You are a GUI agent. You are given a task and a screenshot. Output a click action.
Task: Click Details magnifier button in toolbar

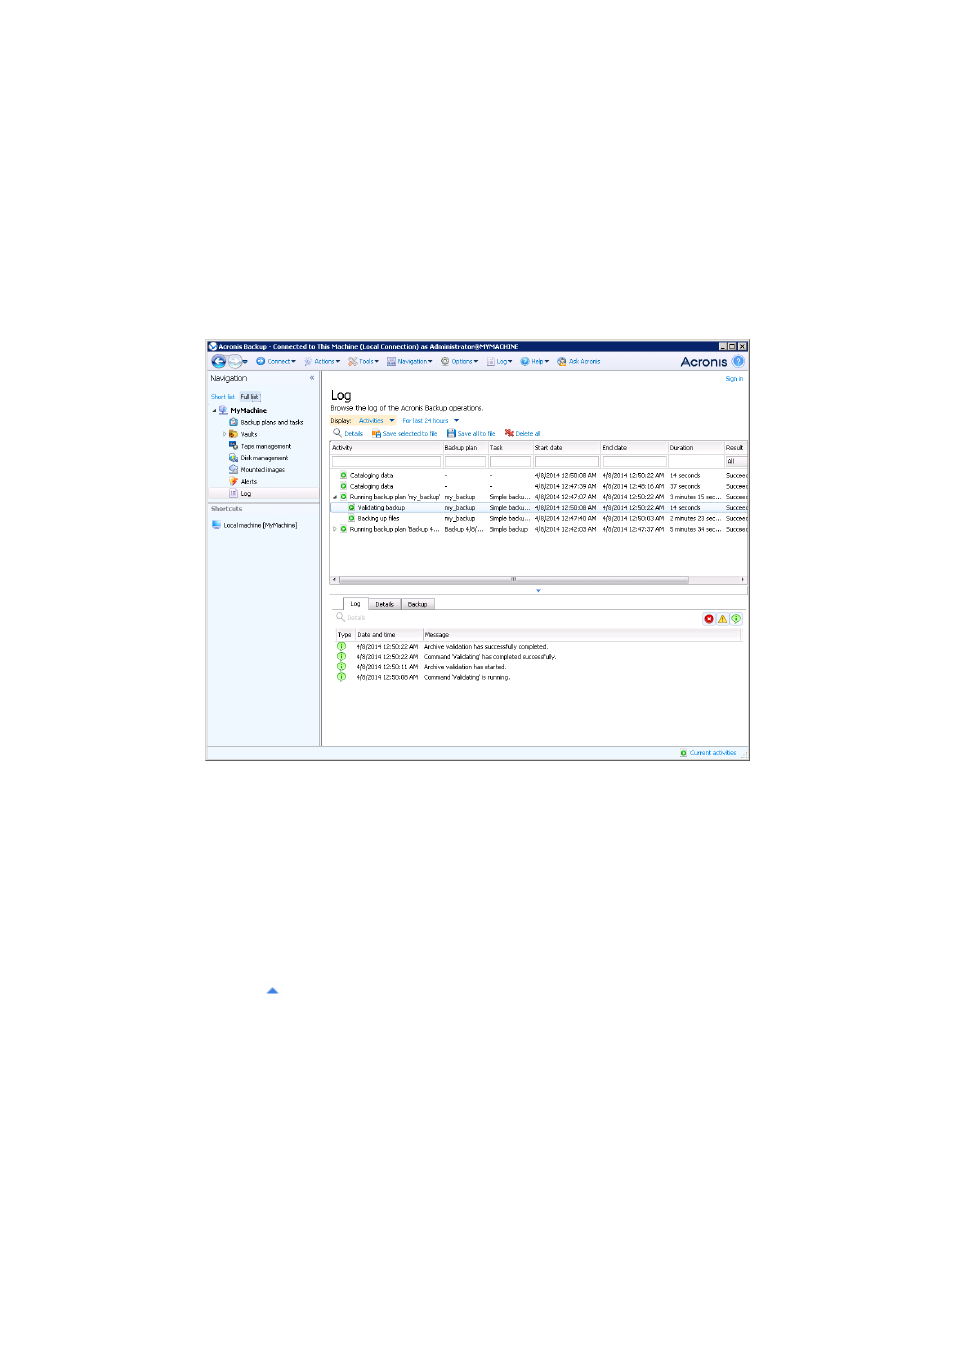(x=348, y=434)
